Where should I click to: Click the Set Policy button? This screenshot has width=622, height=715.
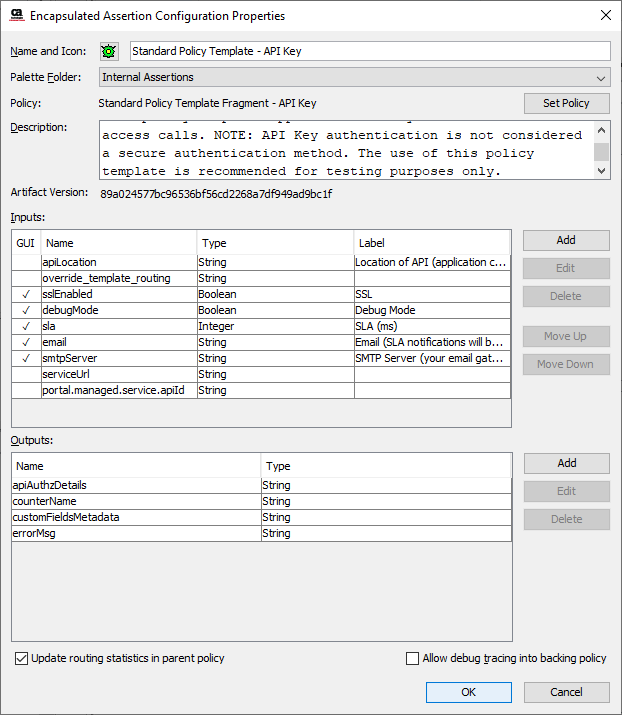(566, 103)
